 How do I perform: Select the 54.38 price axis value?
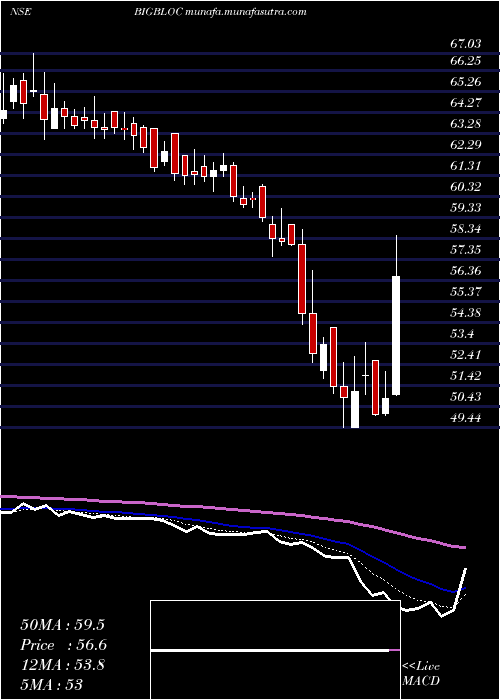point(466,312)
